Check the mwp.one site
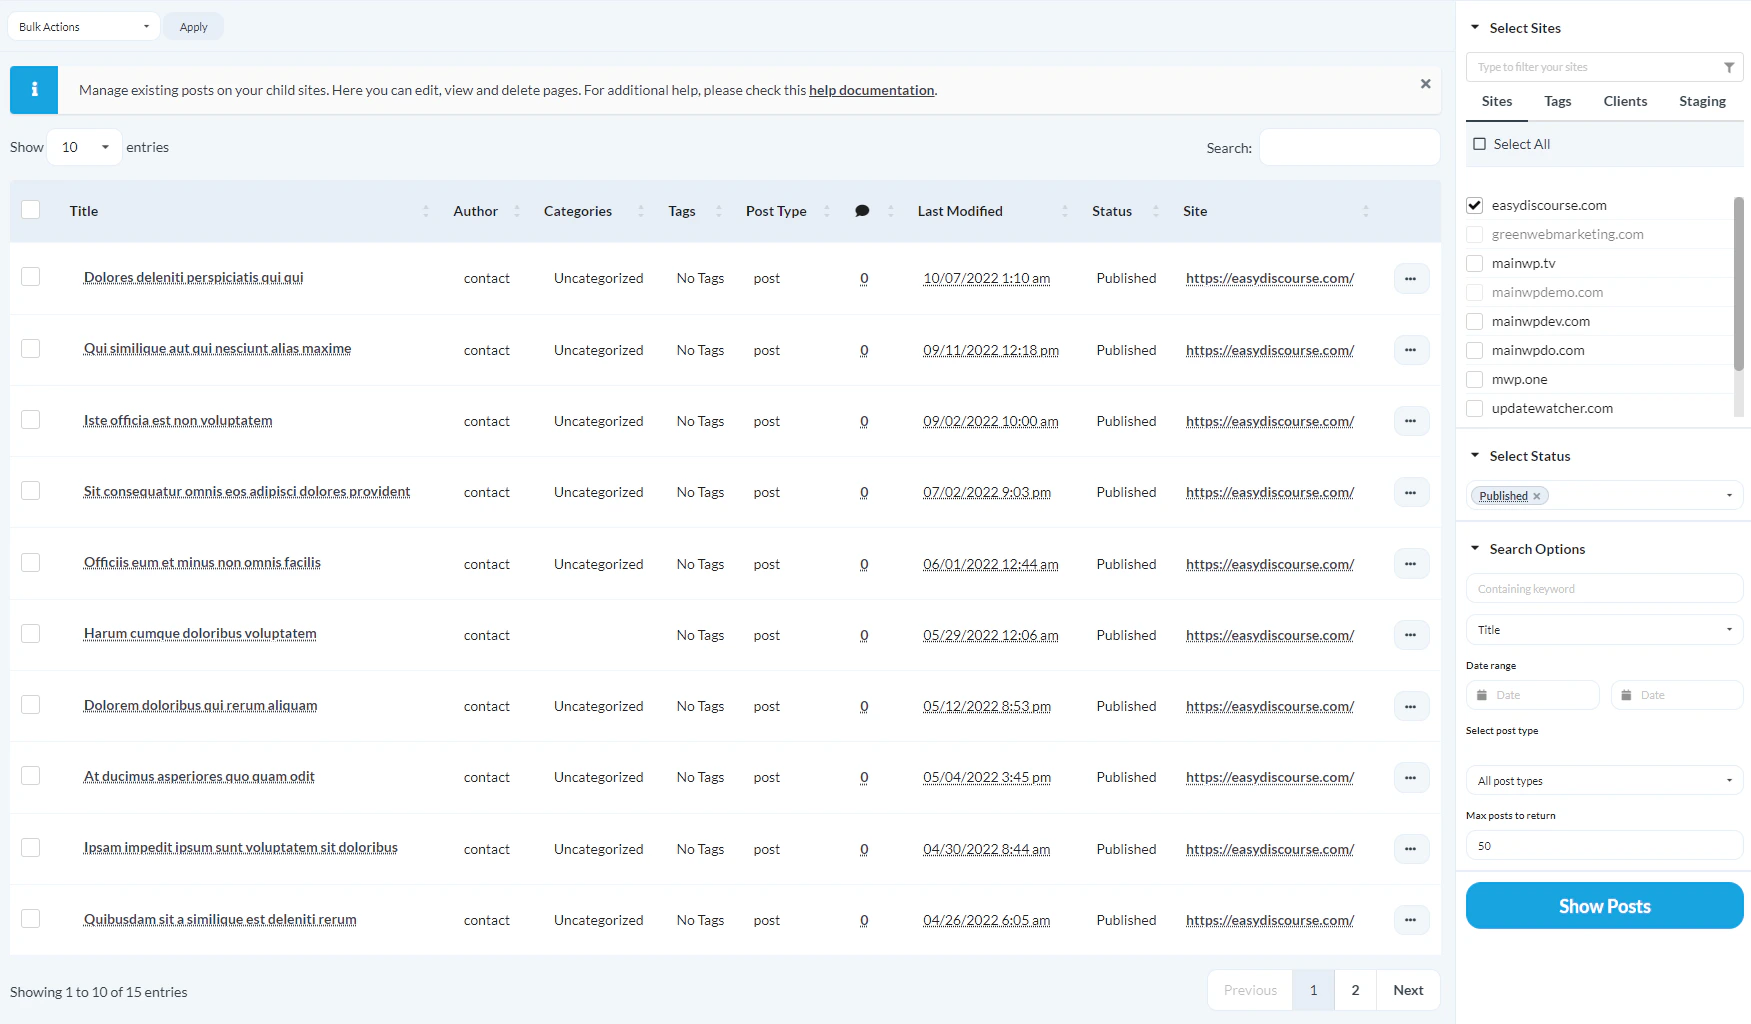This screenshot has height=1024, width=1751. click(x=1474, y=379)
